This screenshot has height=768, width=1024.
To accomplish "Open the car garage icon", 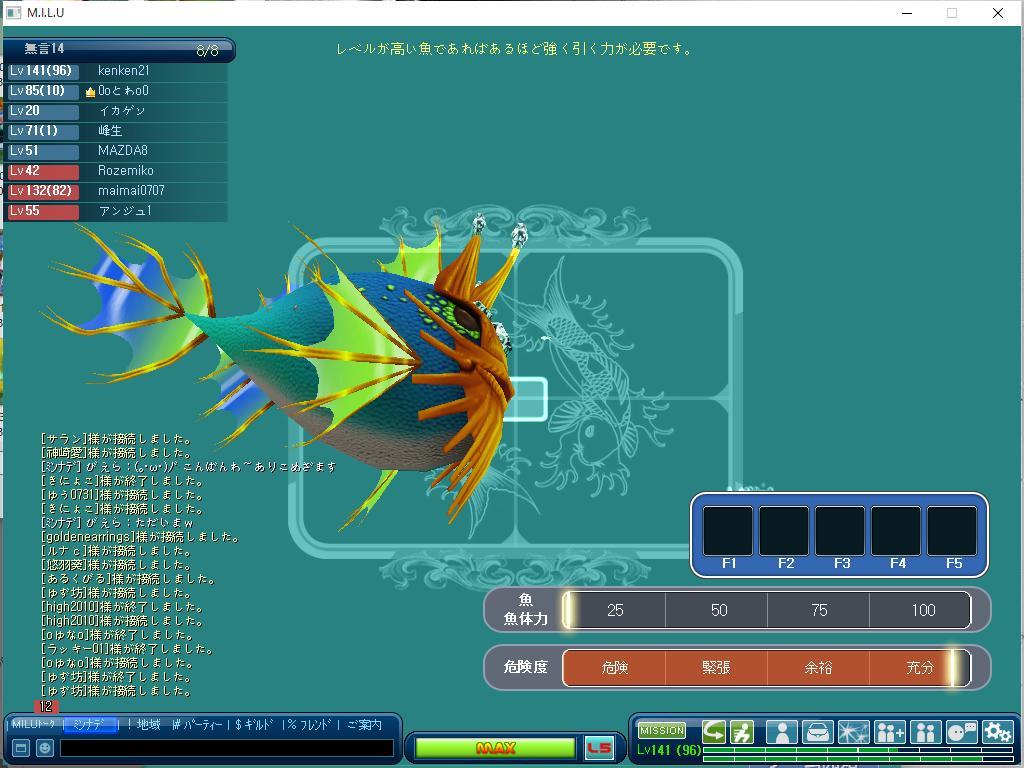I will [x=817, y=733].
